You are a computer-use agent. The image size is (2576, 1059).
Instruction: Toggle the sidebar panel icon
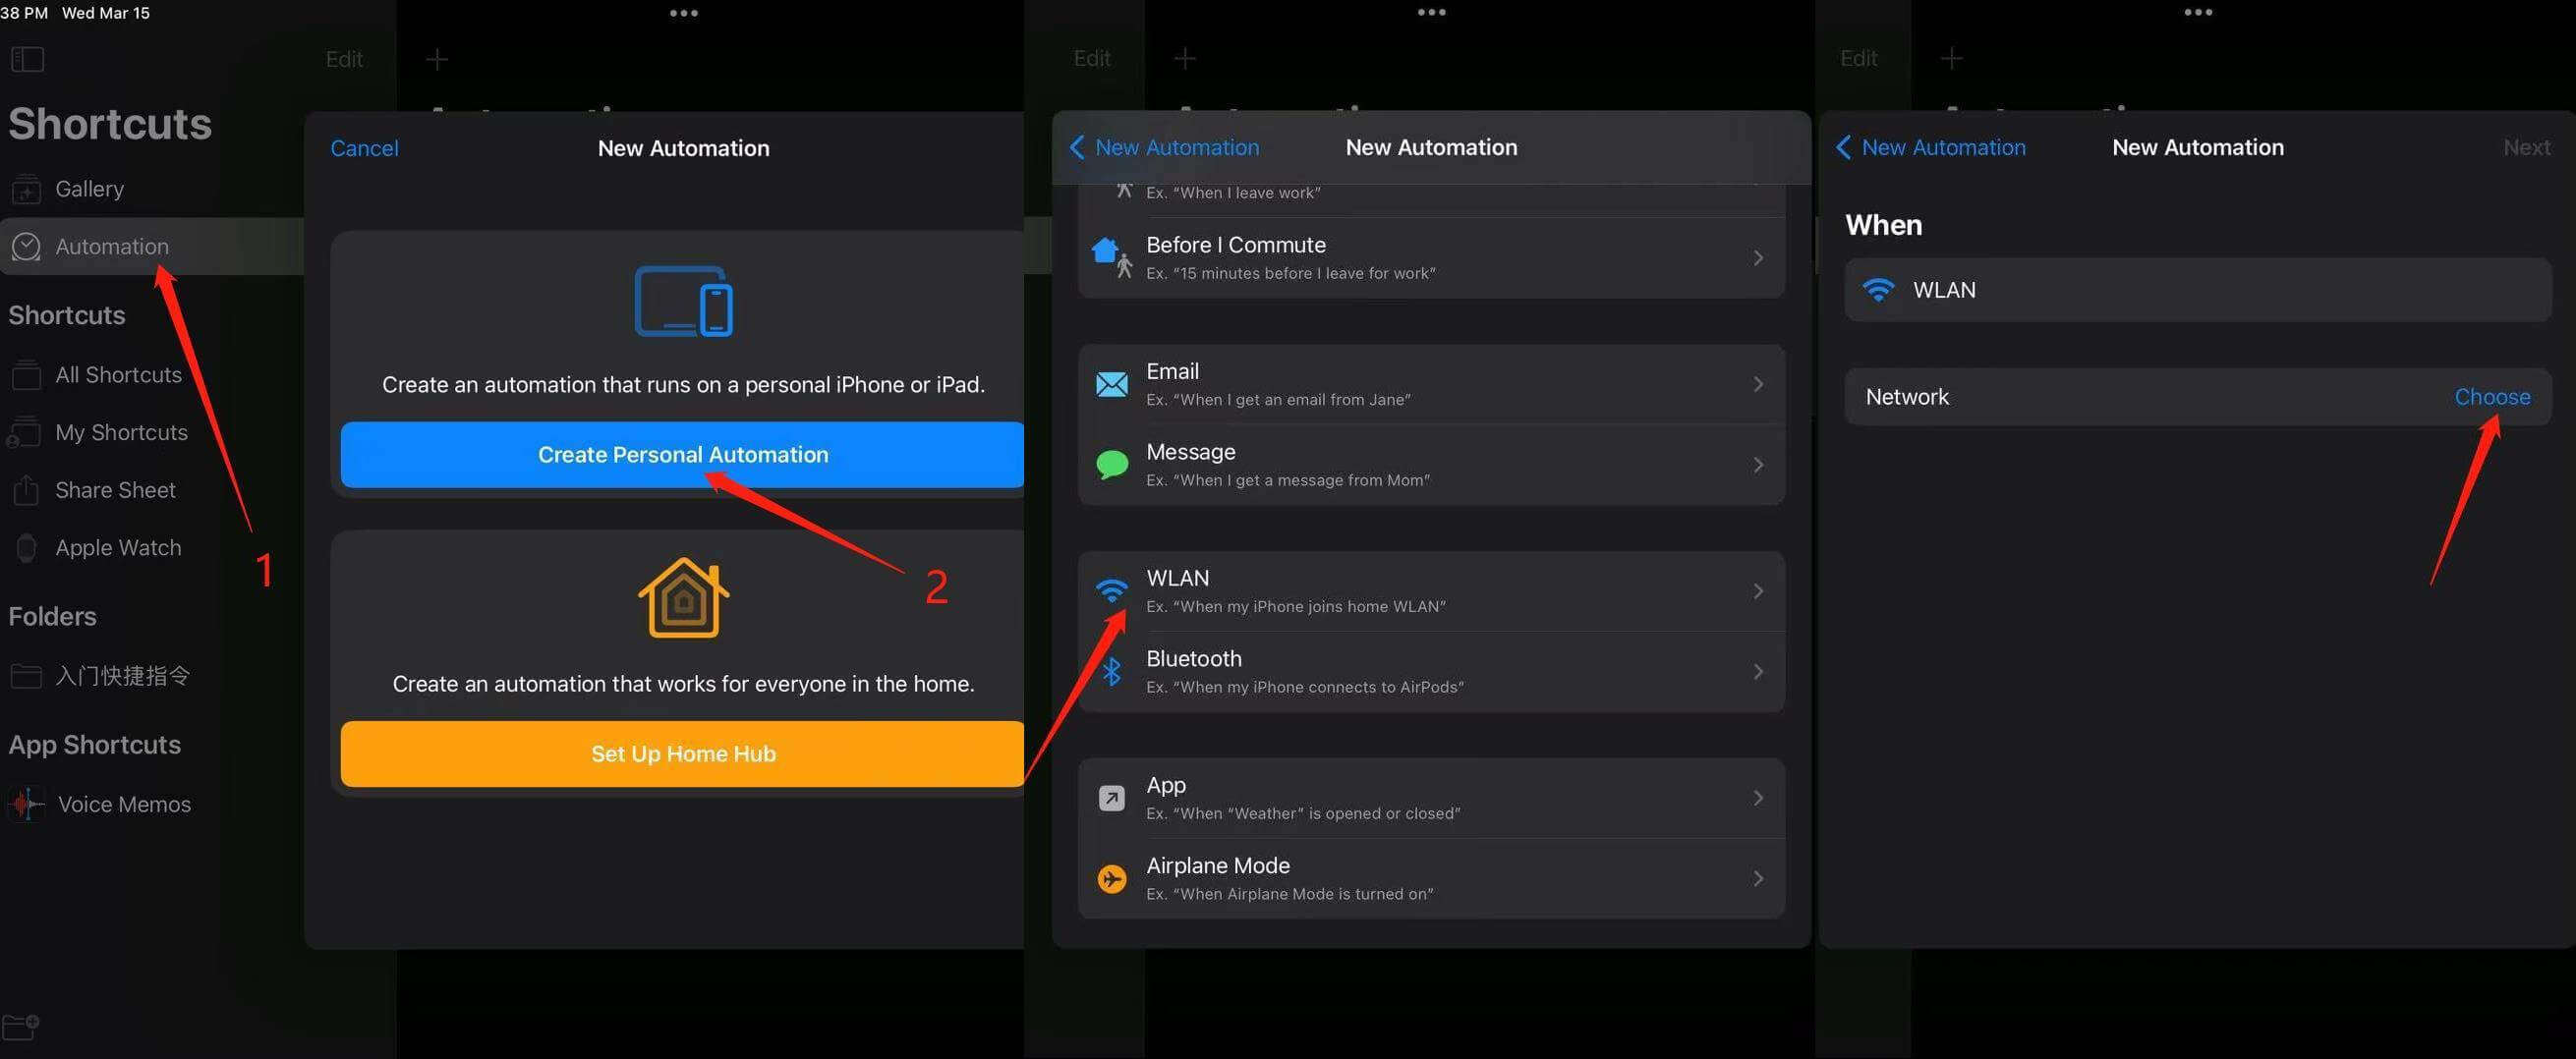[x=27, y=59]
